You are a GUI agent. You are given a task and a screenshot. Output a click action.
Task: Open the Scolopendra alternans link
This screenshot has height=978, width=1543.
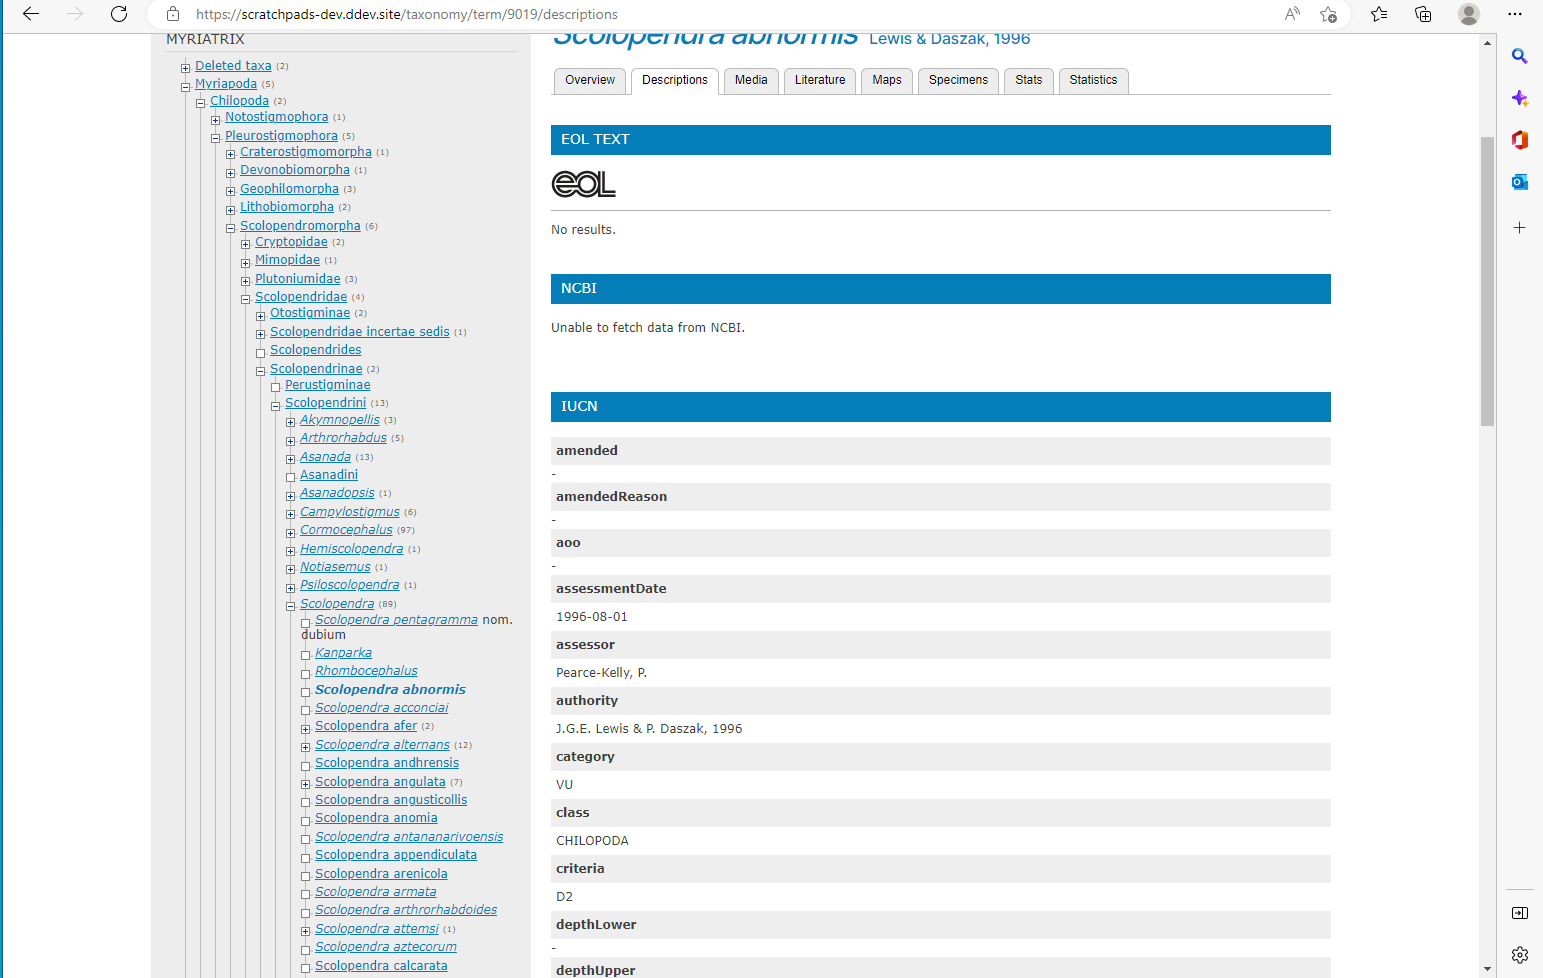point(381,744)
